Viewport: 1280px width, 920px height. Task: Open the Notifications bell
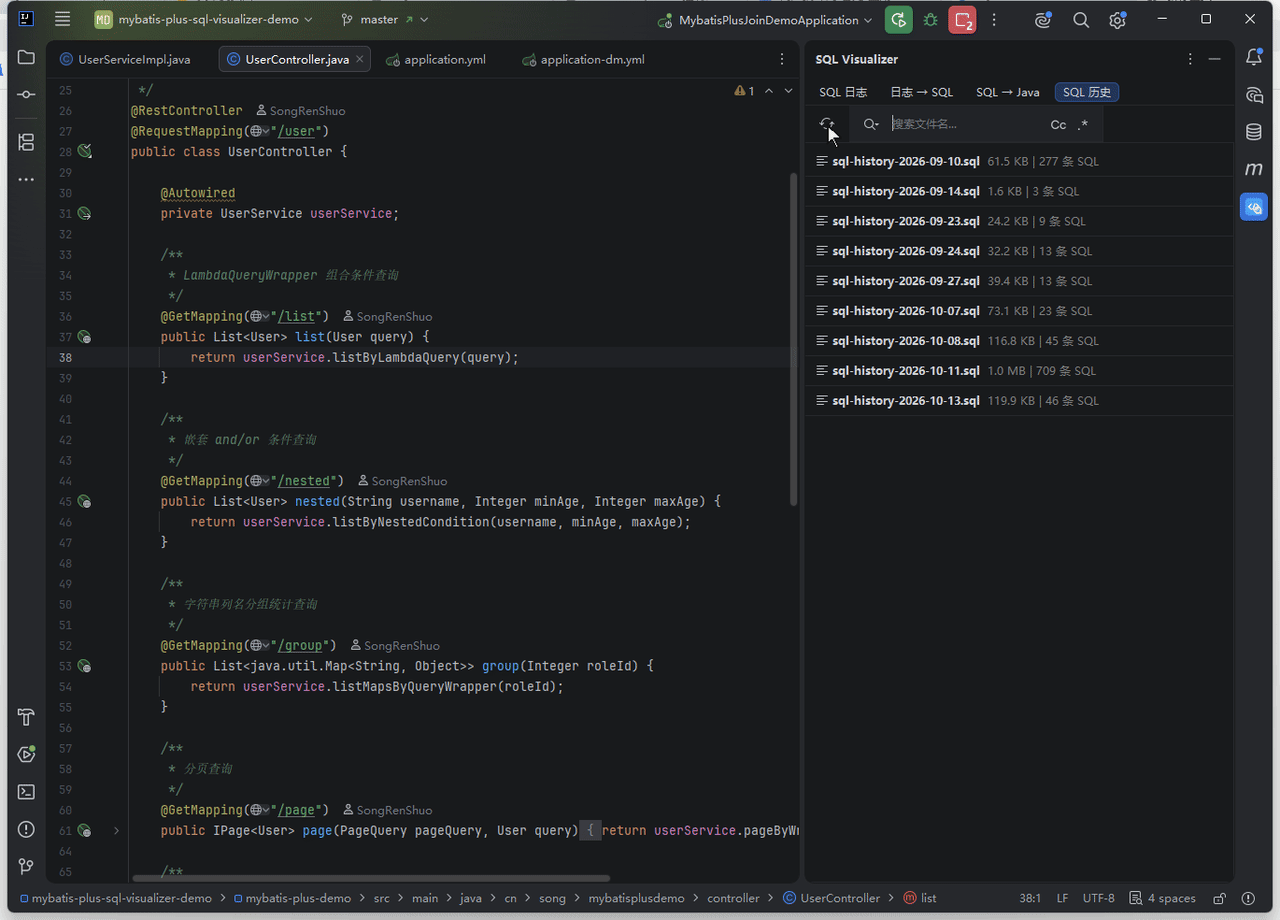pyautogui.click(x=1254, y=58)
